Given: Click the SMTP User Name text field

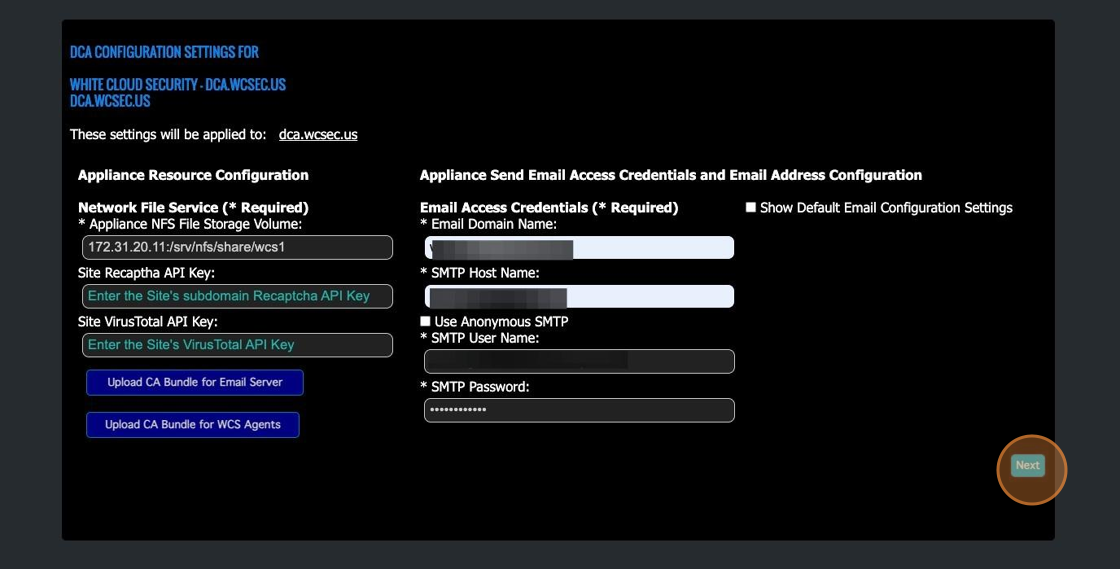Looking at the screenshot, I should coord(579,361).
